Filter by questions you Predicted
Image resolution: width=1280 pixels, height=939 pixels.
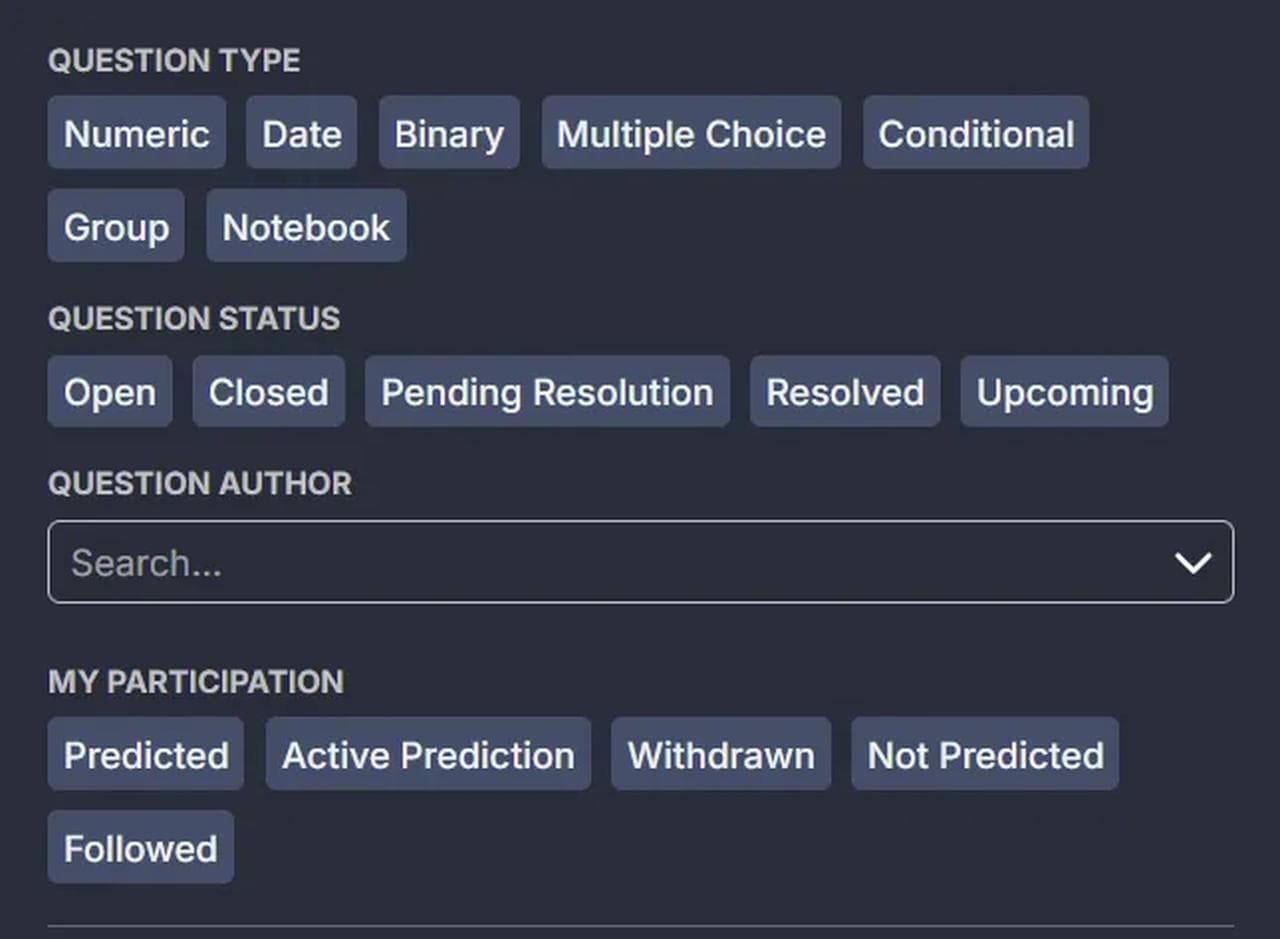145,754
